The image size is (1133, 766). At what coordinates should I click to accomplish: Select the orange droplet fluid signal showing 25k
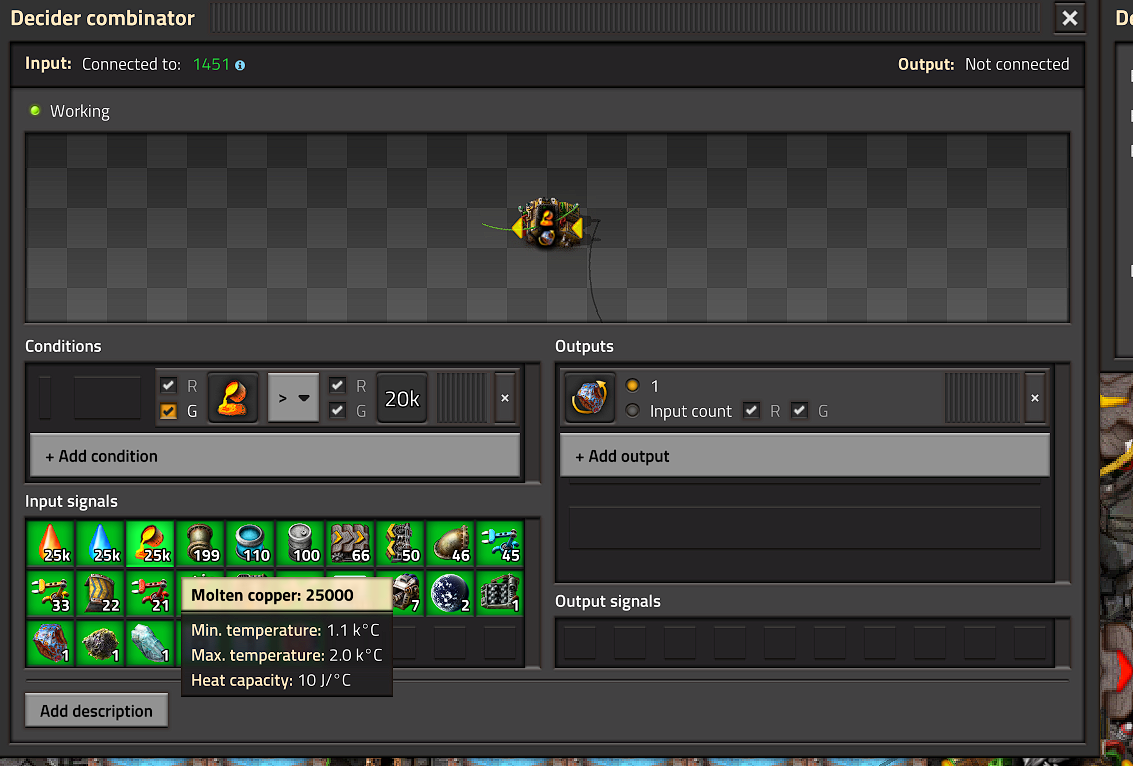50,543
